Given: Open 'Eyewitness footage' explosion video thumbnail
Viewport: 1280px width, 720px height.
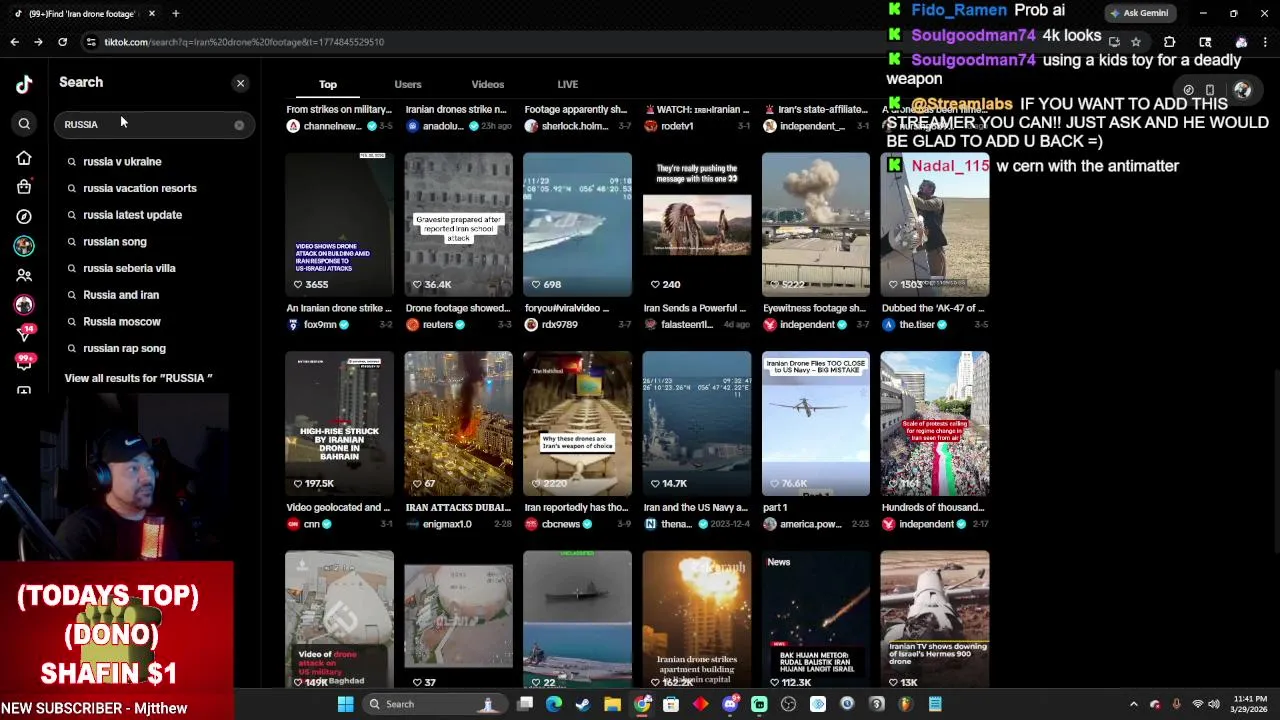Looking at the screenshot, I should [x=815, y=225].
